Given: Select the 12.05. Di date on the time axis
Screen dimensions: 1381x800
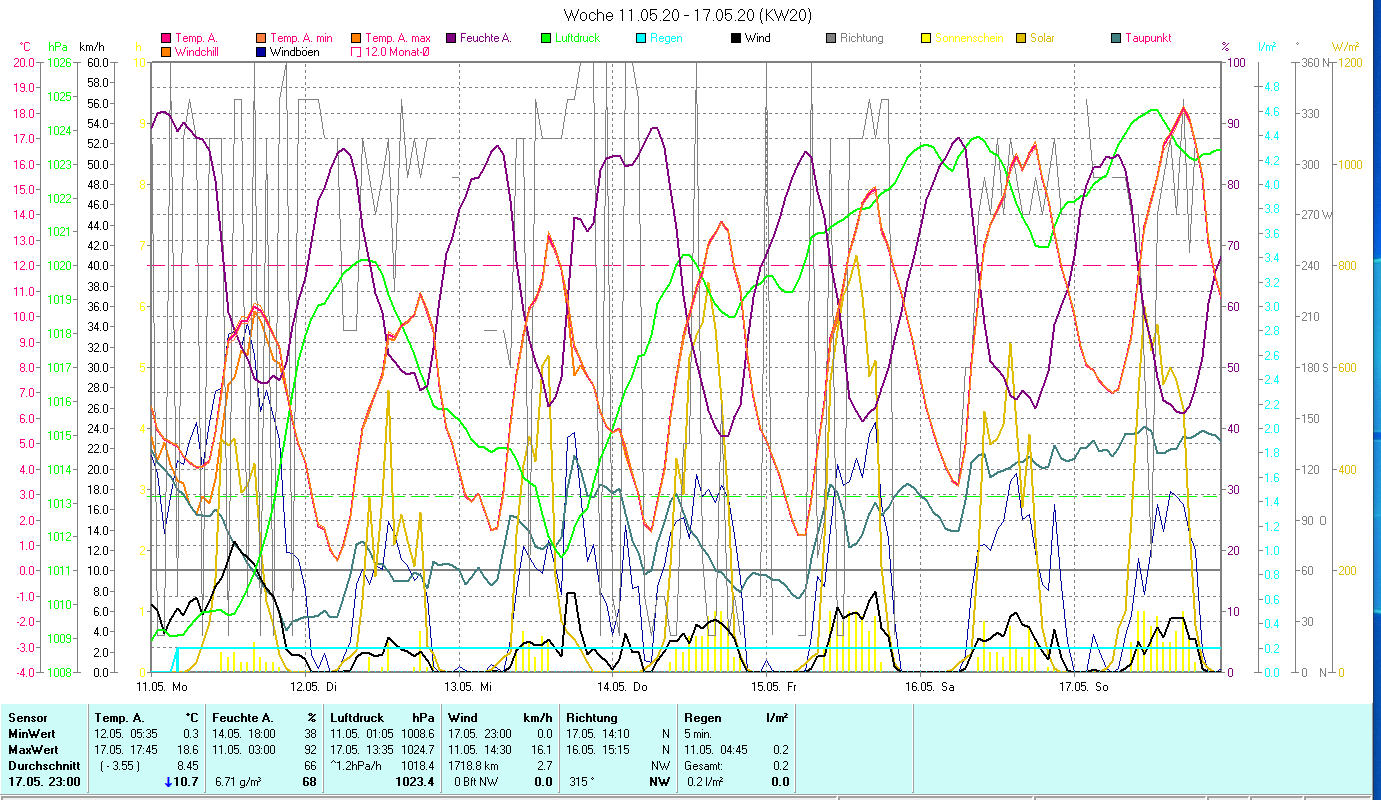Looking at the screenshot, I should click(x=314, y=687).
